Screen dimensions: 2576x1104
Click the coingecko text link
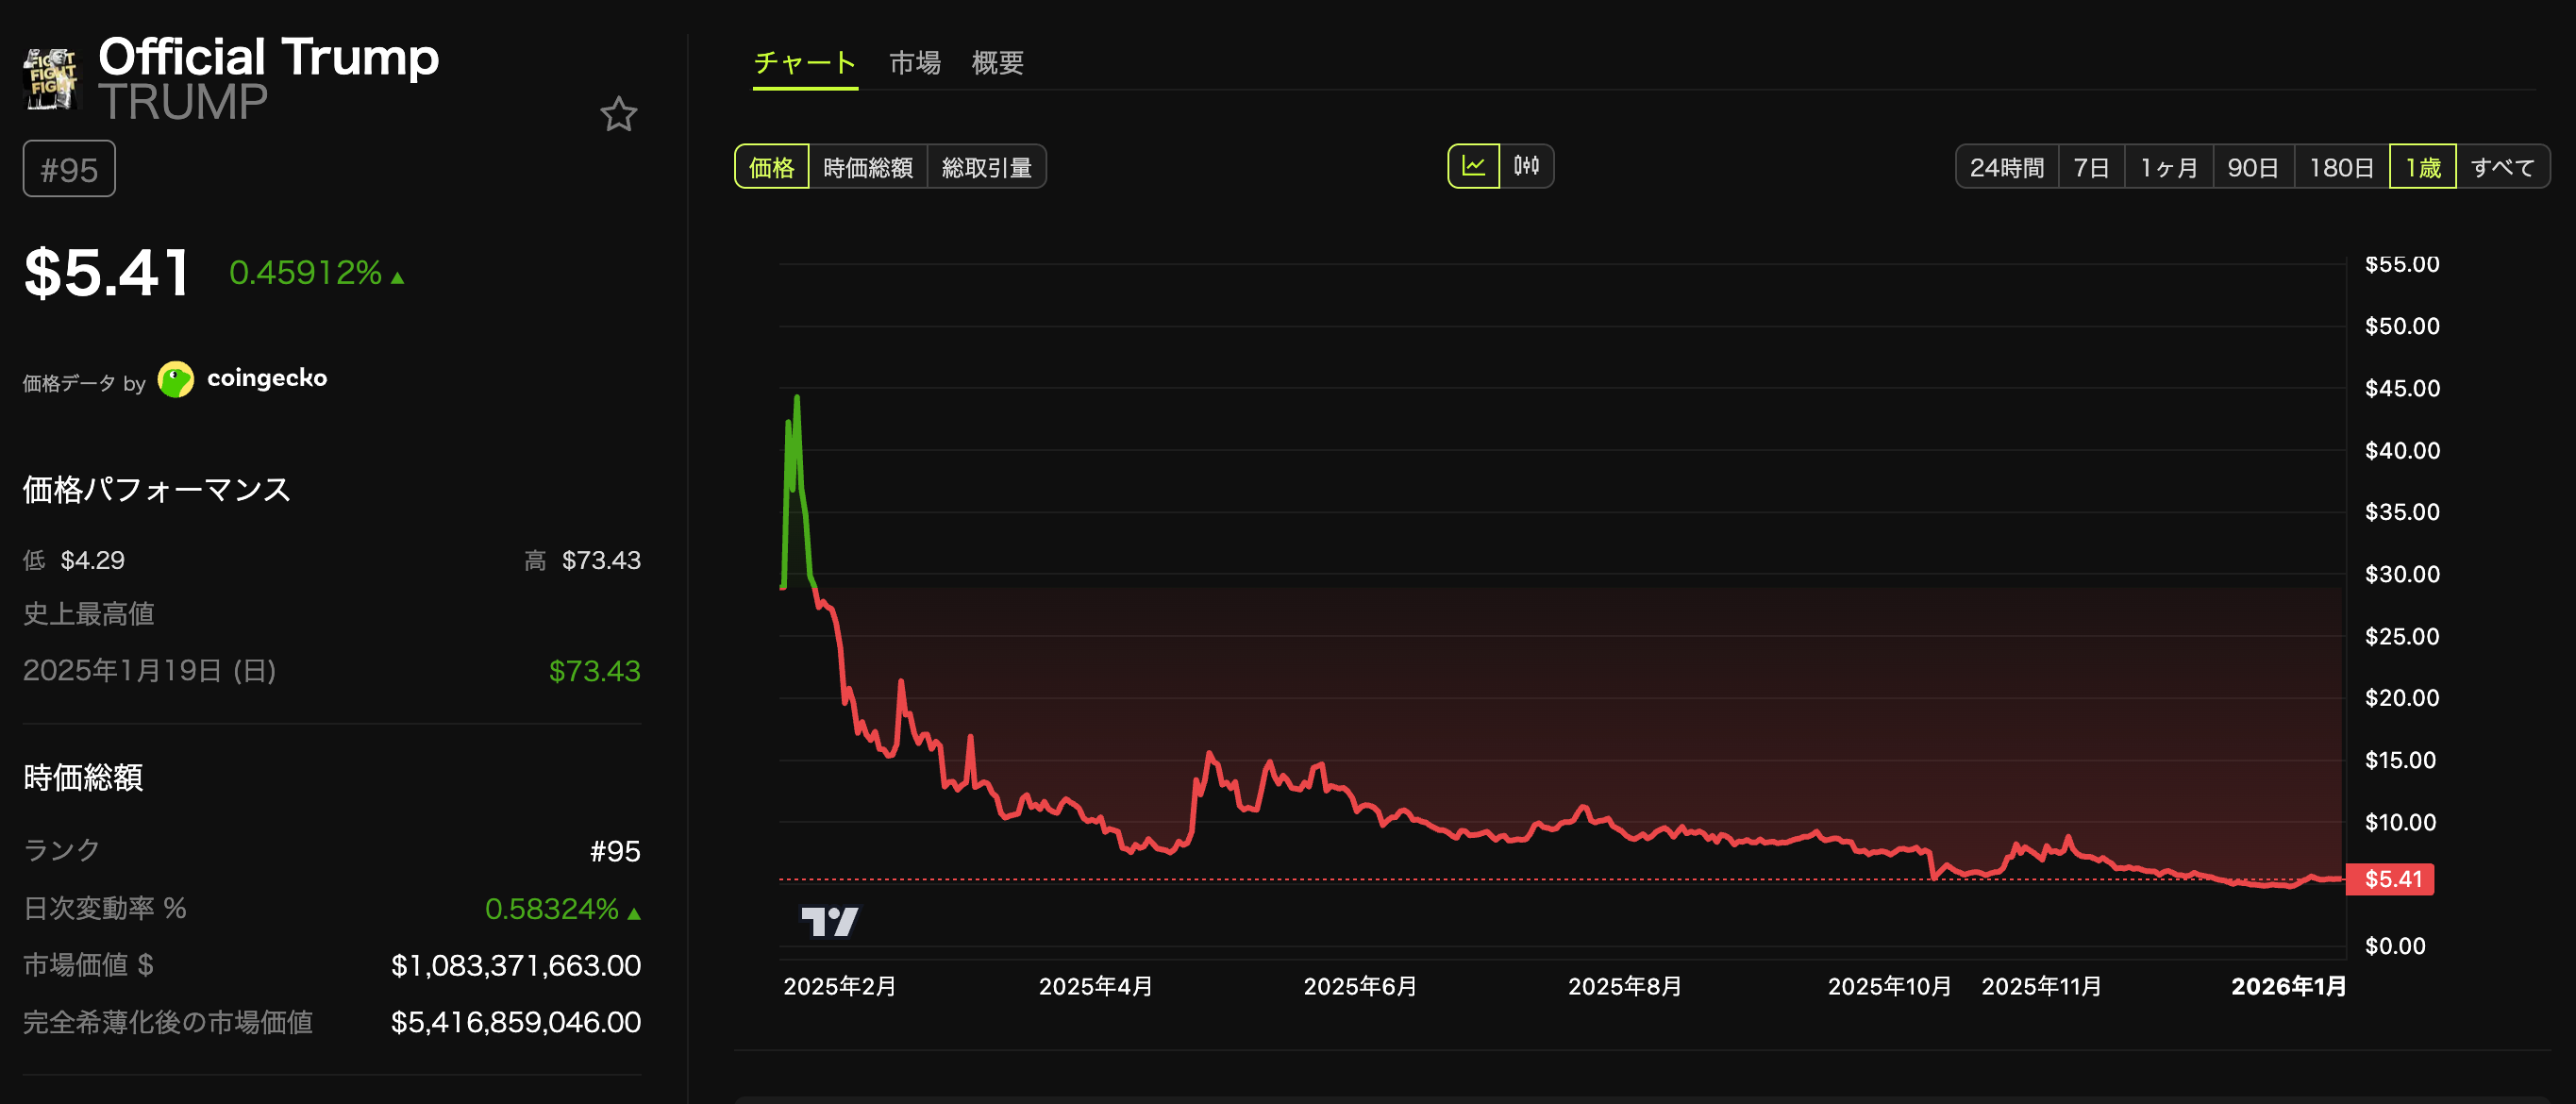click(x=267, y=378)
